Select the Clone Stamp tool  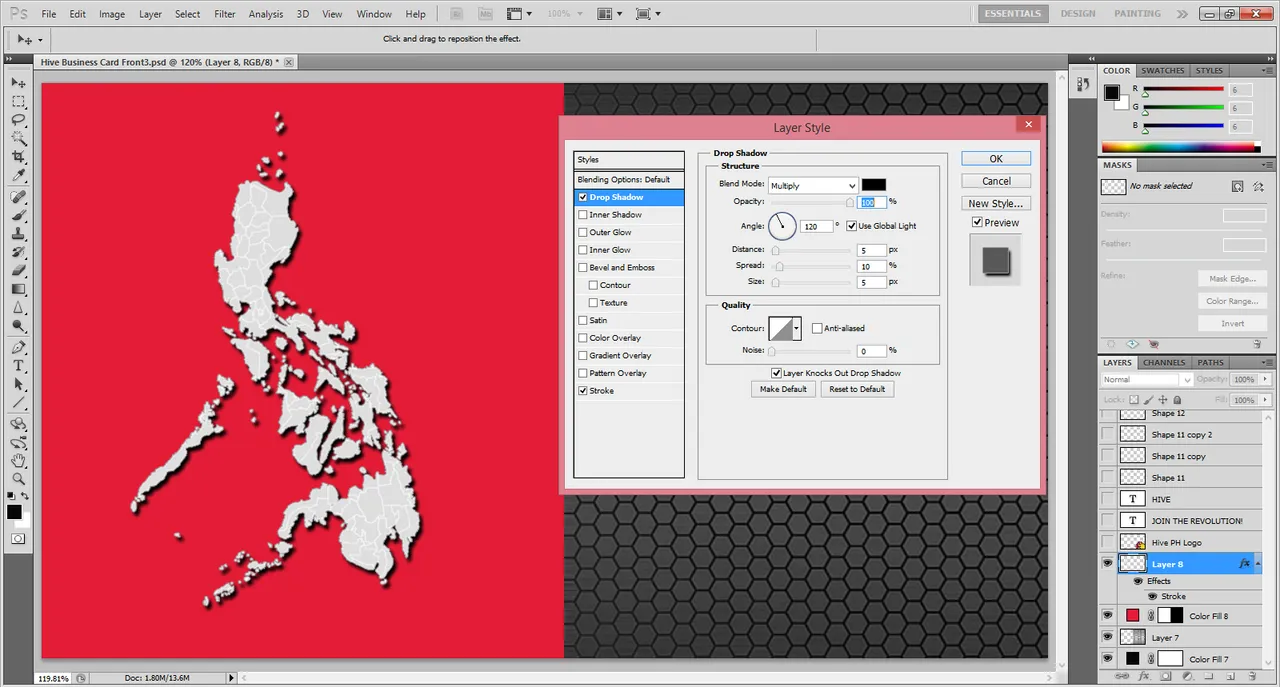(x=18, y=233)
